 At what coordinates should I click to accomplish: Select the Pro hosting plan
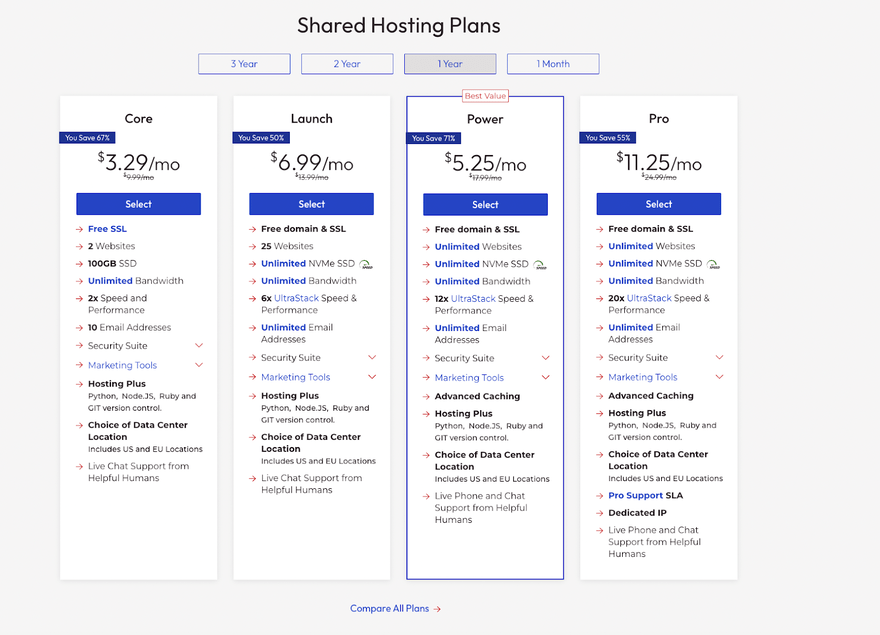pyautogui.click(x=659, y=204)
